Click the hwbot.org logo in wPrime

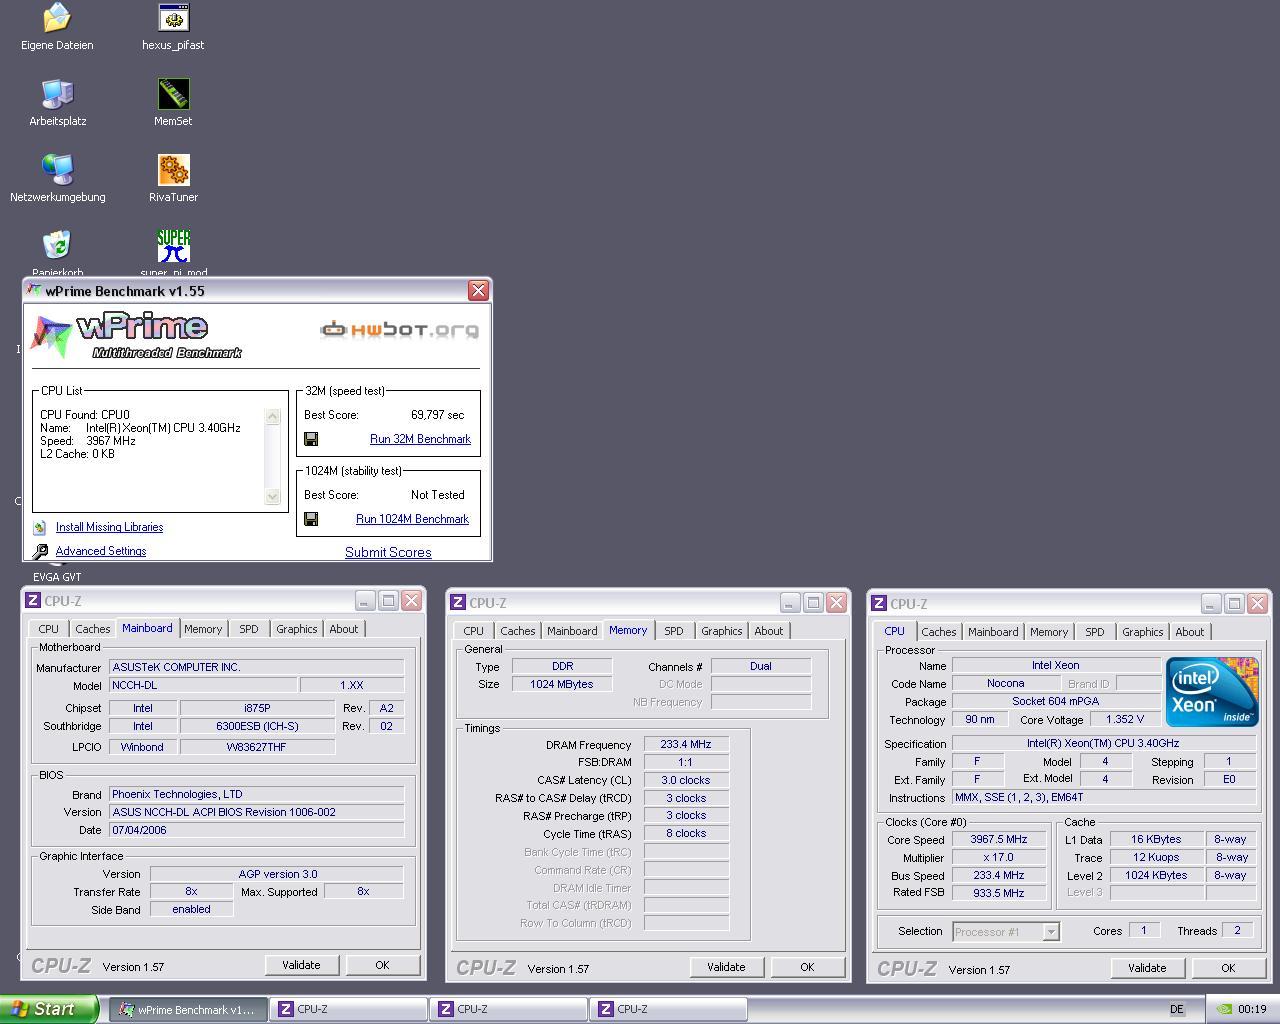click(x=399, y=329)
